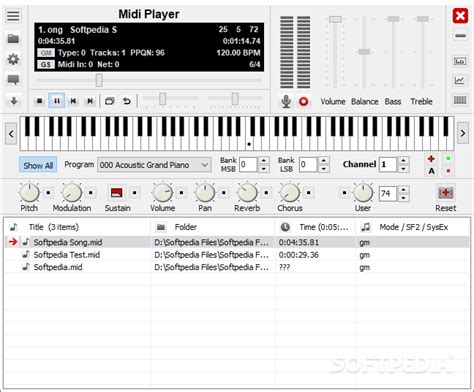The image size is (474, 392).
Task: Decrease Bank MSB value
Action: point(264,169)
